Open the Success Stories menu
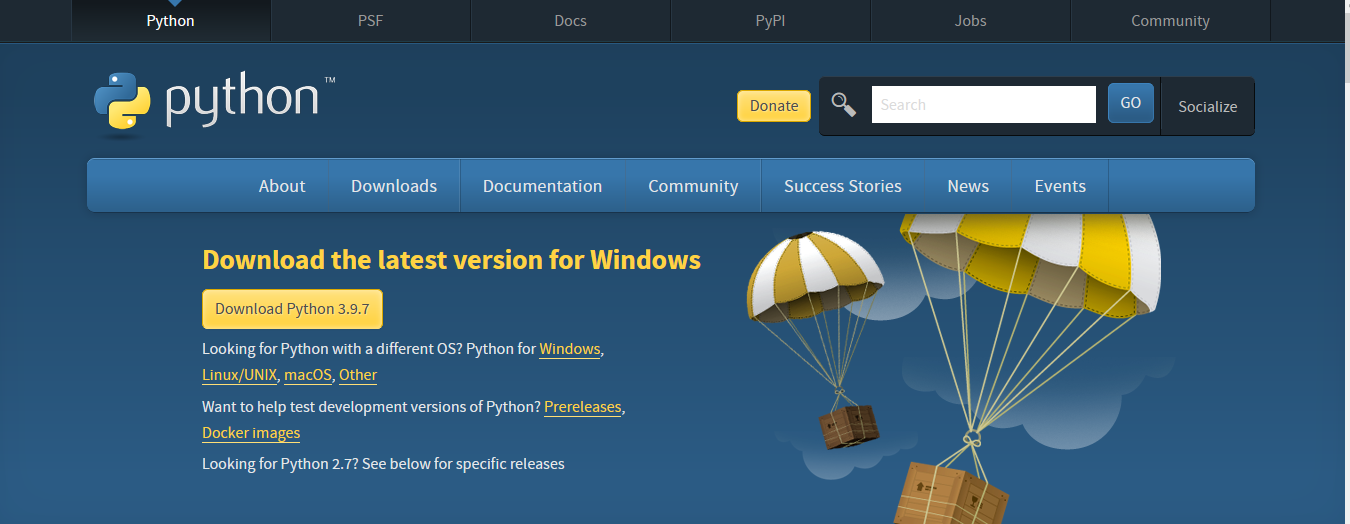Viewport: 1350px width, 524px height. point(843,186)
